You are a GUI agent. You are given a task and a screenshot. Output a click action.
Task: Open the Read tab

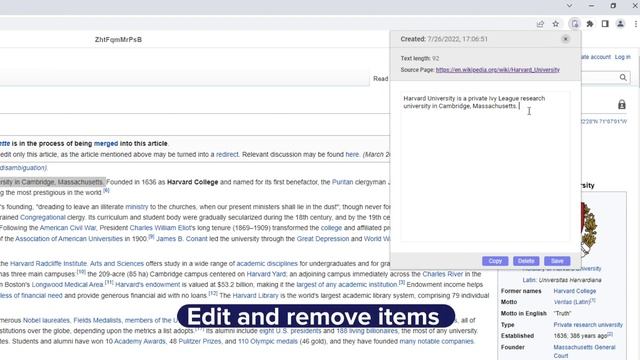click(380, 79)
